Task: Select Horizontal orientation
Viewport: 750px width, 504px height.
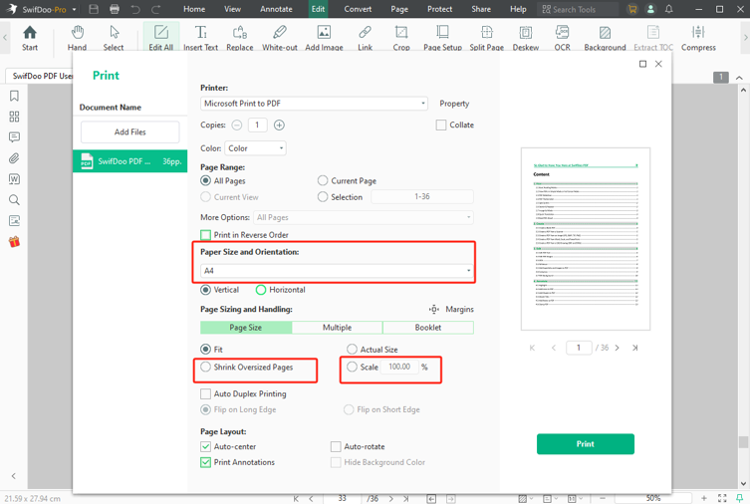Action: tap(261, 290)
